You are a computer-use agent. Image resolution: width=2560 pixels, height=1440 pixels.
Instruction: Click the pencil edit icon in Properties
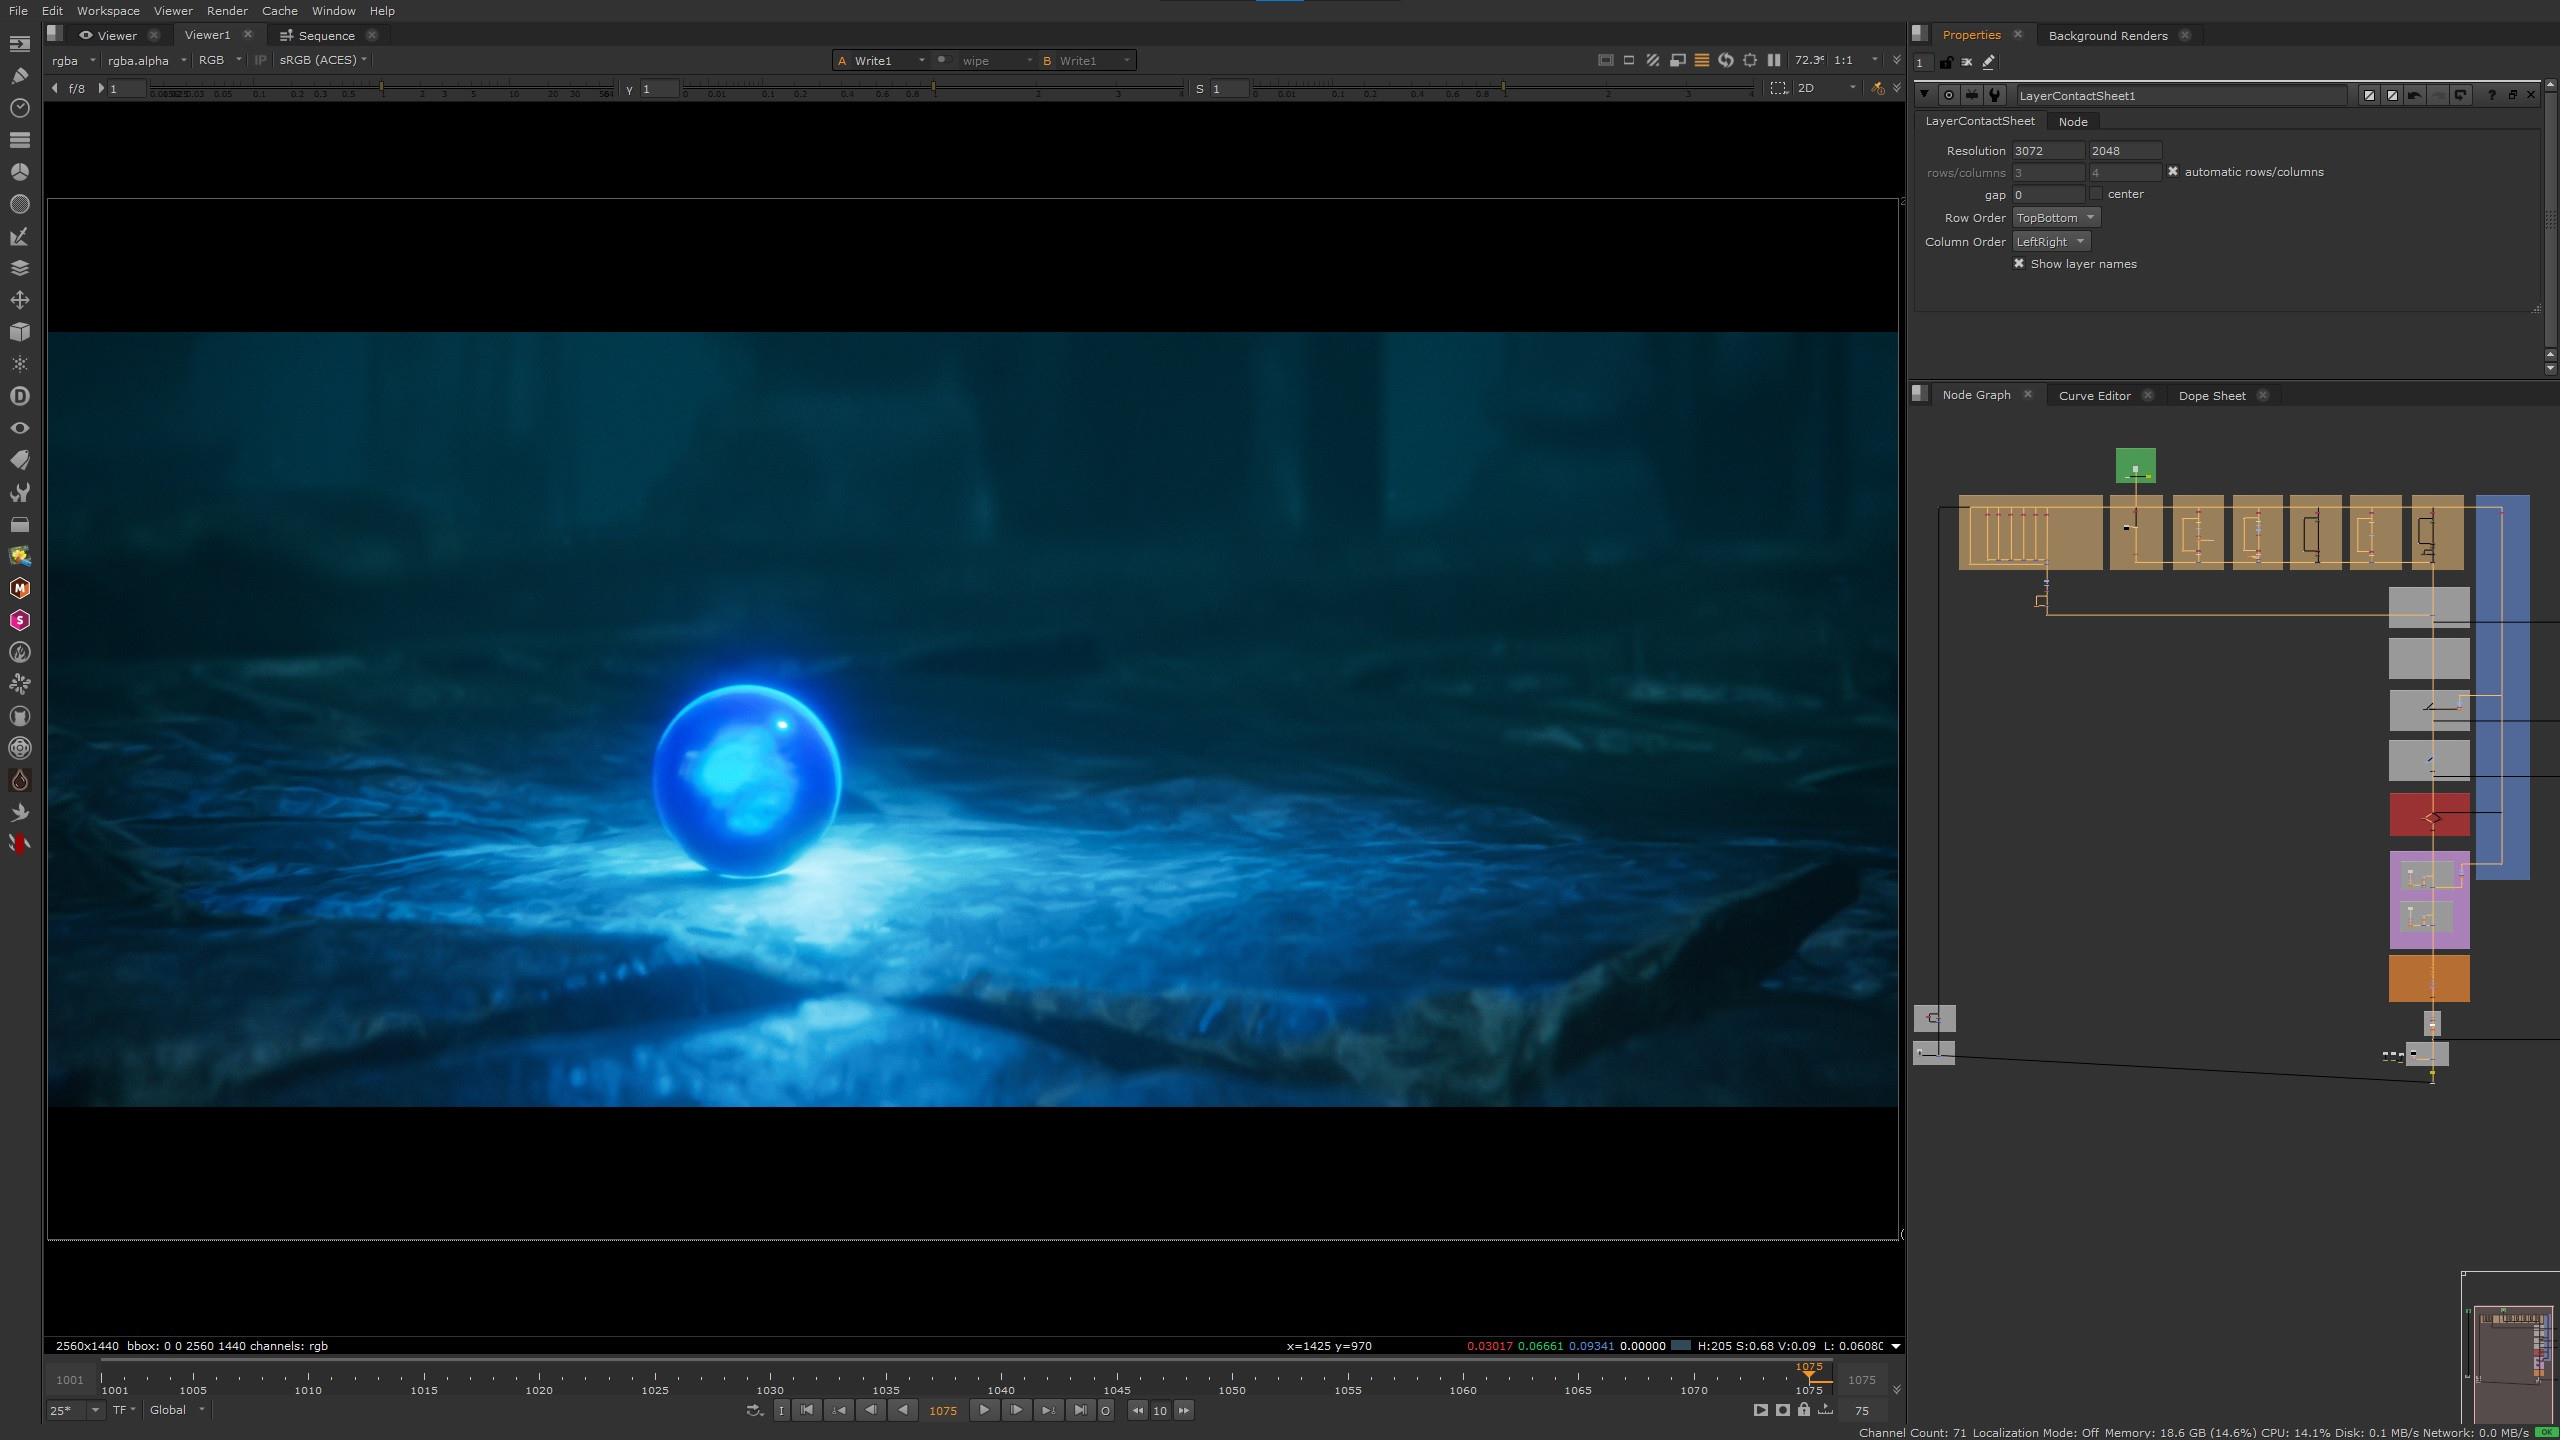click(1989, 62)
